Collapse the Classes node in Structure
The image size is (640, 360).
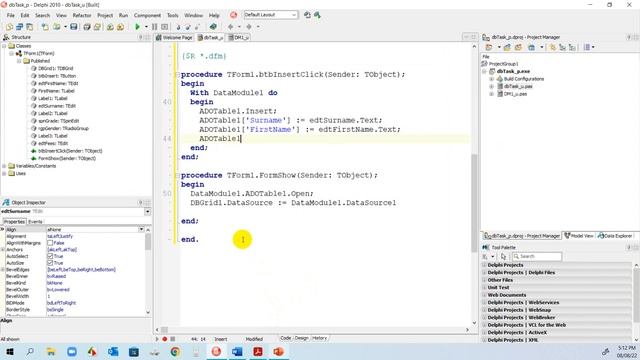pyautogui.click(x=4, y=46)
